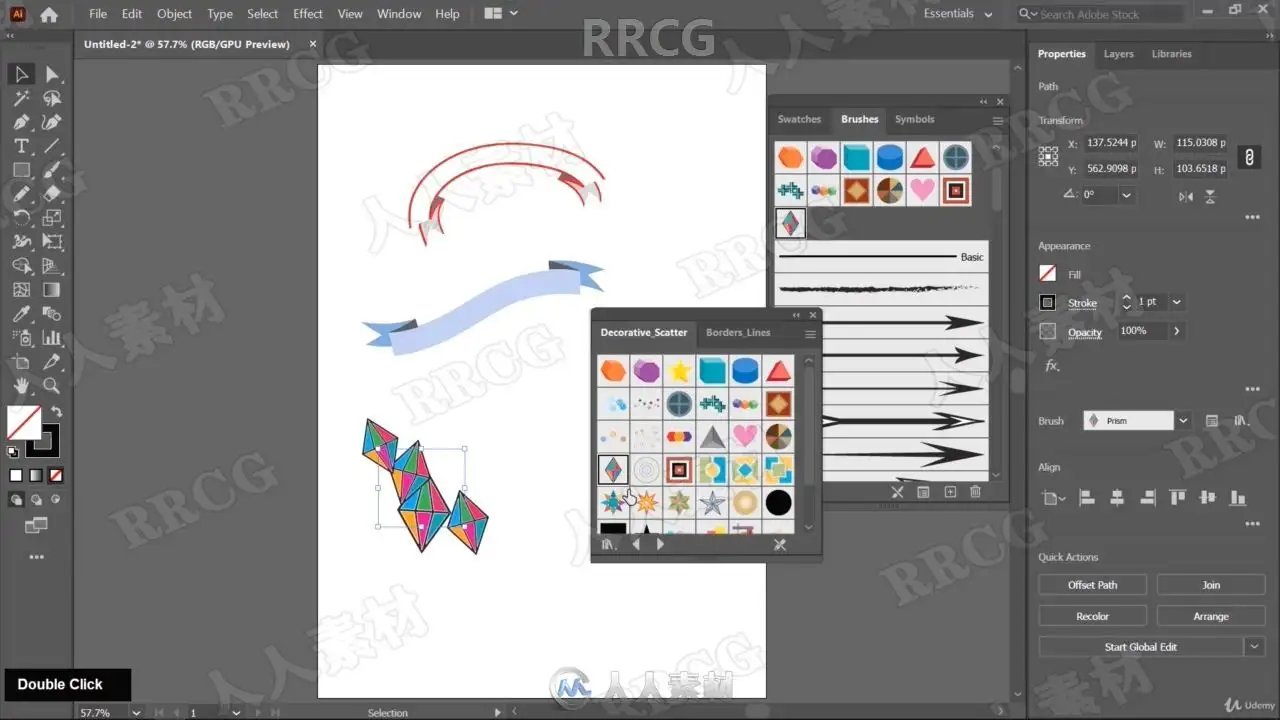Switch to the Layers tab
The image size is (1280, 720).
[1118, 54]
